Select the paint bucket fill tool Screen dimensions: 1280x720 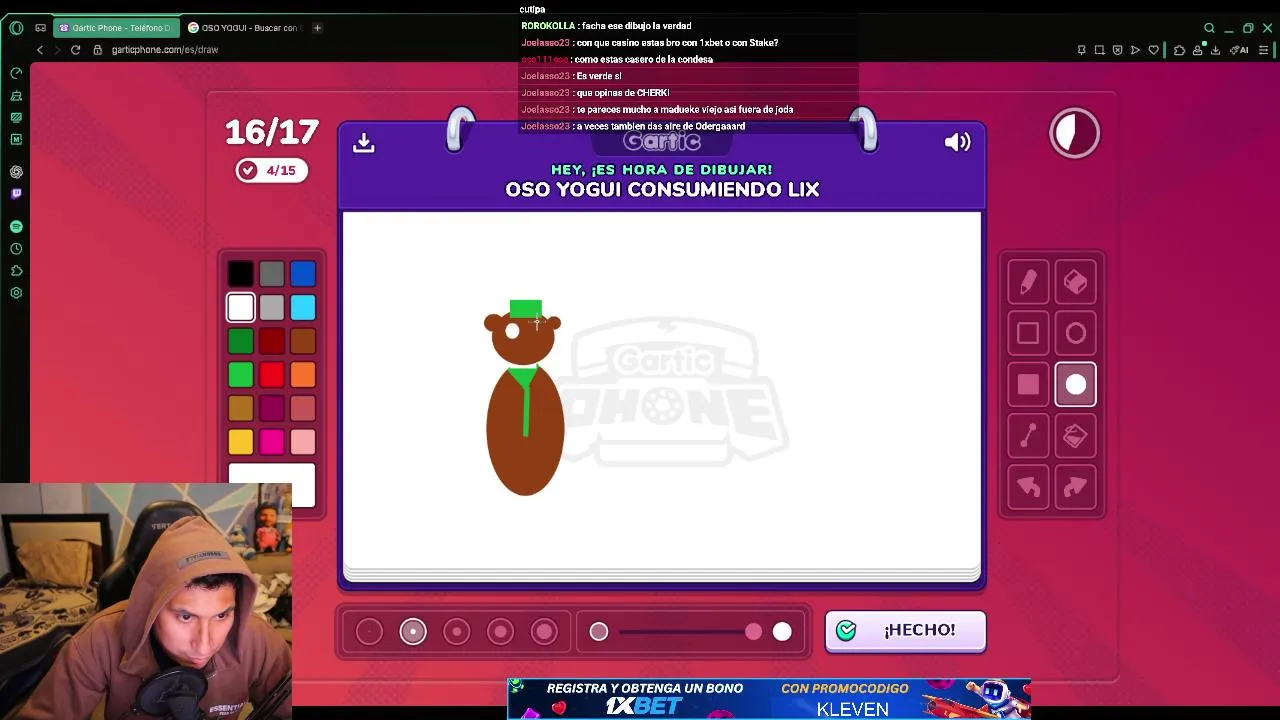coord(1076,436)
